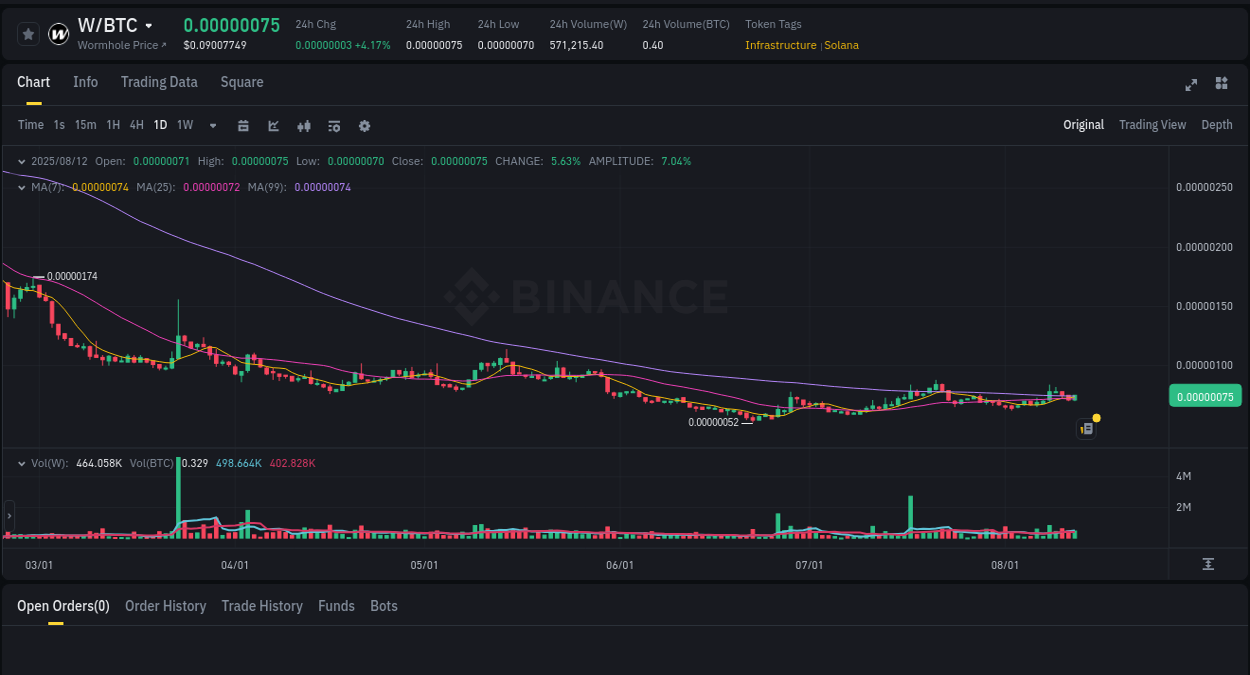Viewport: 1250px width, 675px height.
Task: Open chart settings gear icon
Action: click(364, 126)
